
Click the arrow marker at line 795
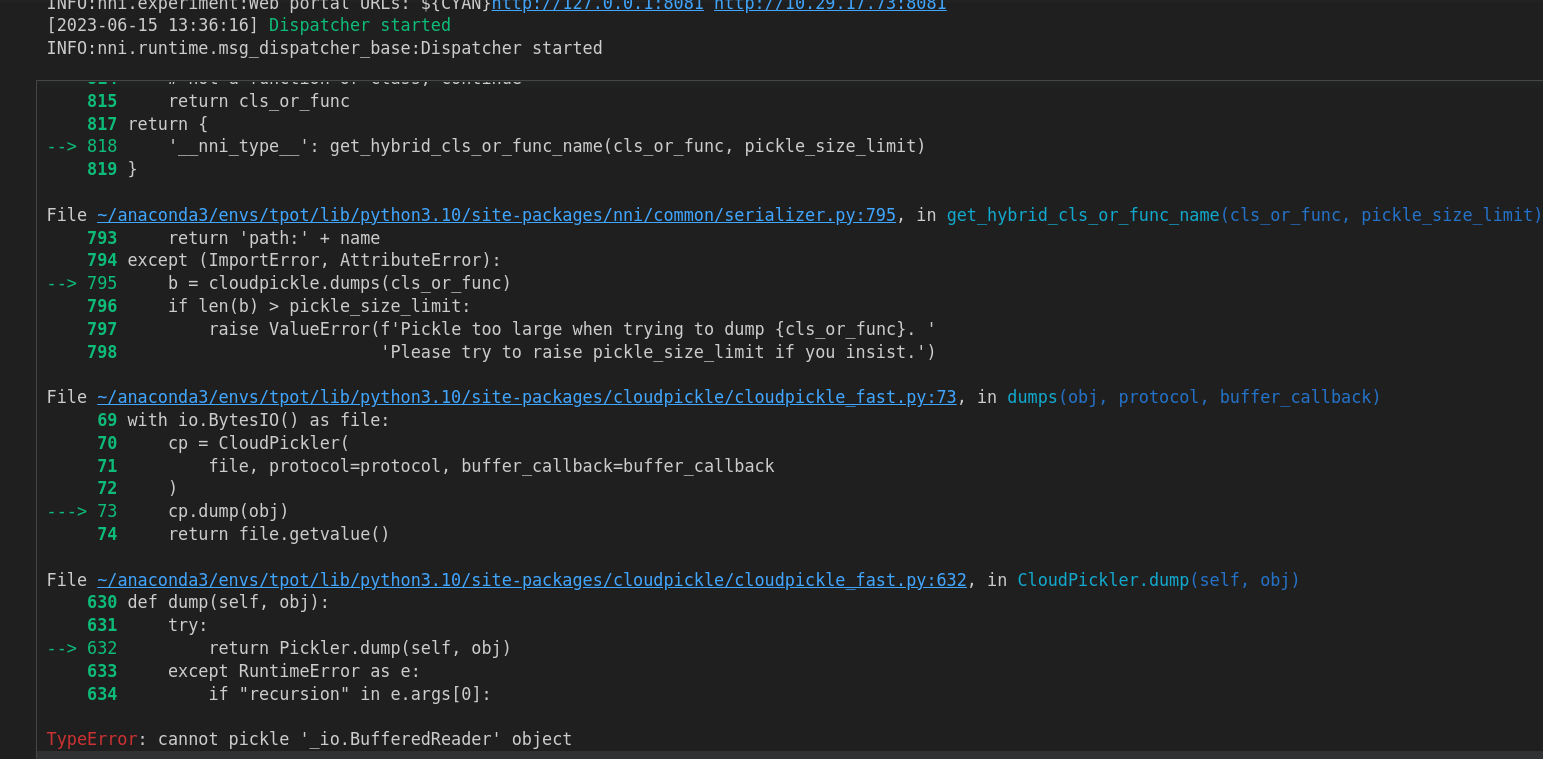click(x=63, y=282)
